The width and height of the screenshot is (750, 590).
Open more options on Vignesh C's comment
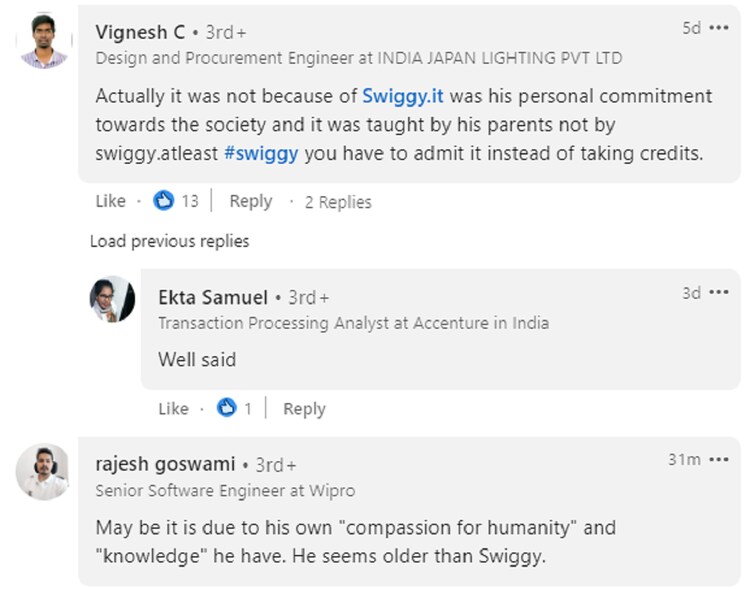[719, 28]
